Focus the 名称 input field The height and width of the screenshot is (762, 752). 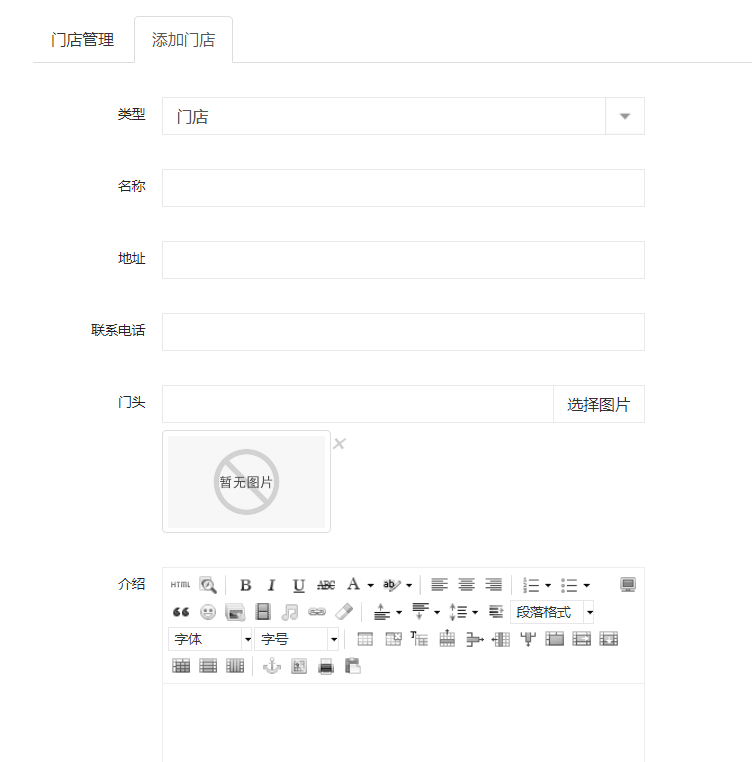pos(403,188)
